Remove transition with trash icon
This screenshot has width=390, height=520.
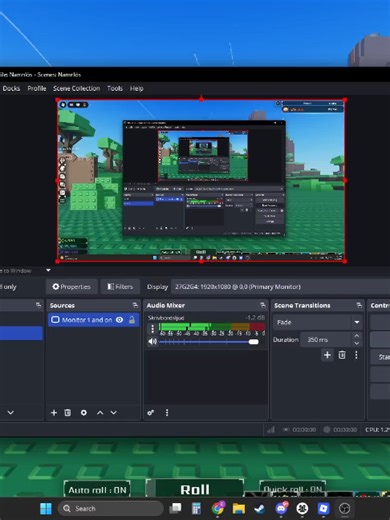pos(342,355)
